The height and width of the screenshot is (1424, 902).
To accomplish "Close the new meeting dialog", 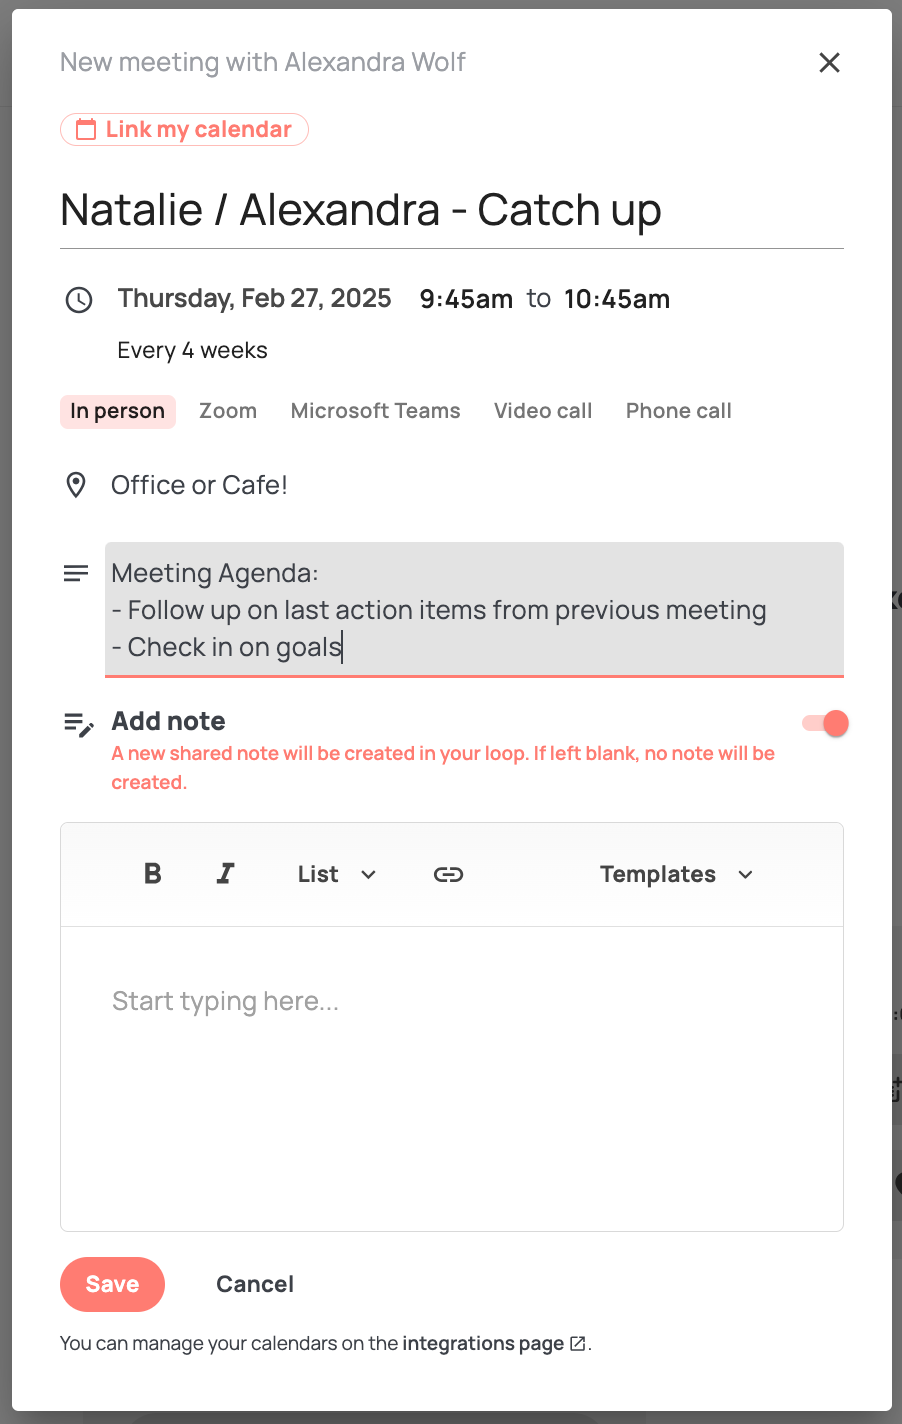I will pos(829,63).
